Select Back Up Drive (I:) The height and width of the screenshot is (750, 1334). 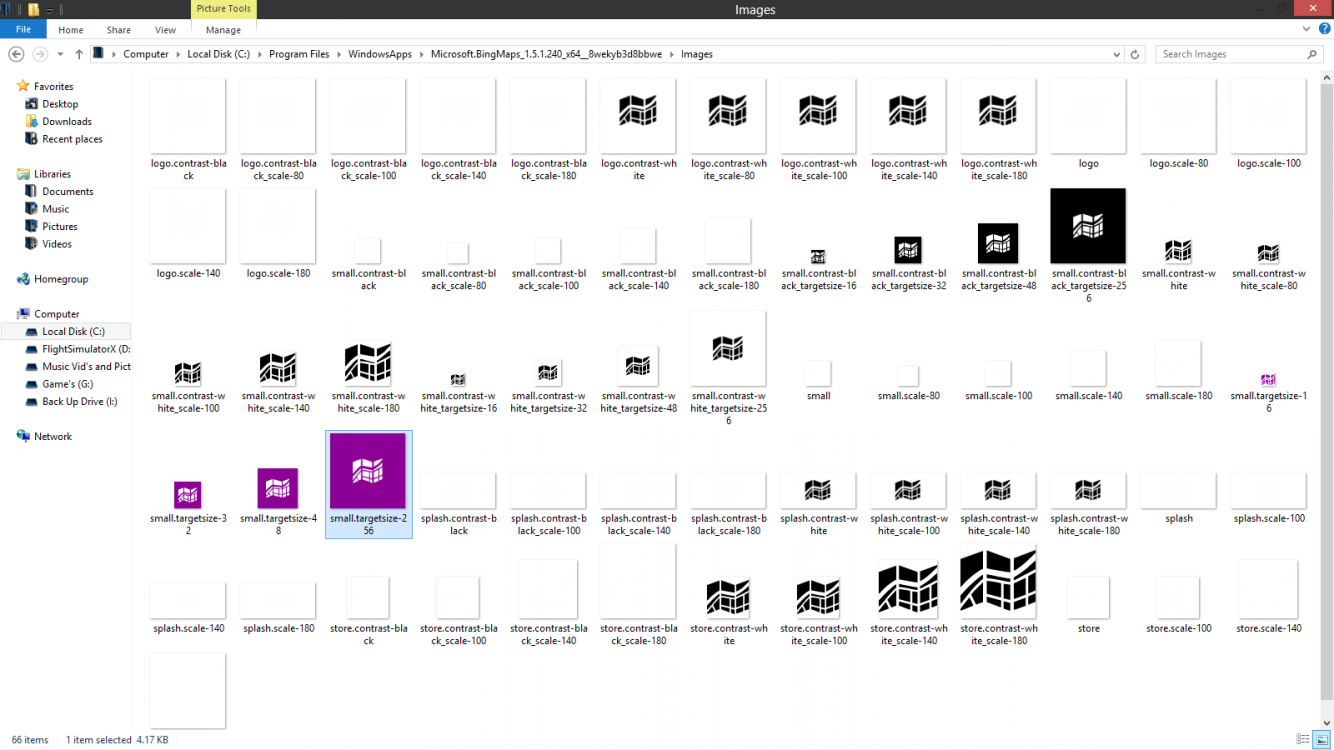[x=78, y=402]
